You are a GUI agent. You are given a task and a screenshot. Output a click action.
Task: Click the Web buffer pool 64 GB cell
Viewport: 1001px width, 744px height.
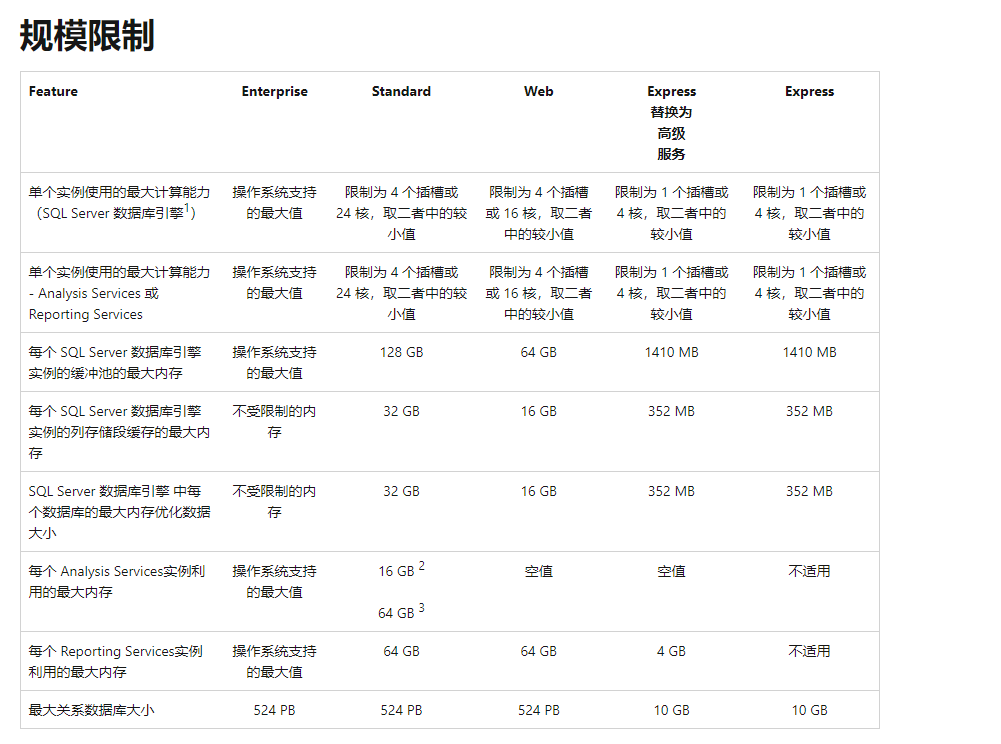click(539, 353)
